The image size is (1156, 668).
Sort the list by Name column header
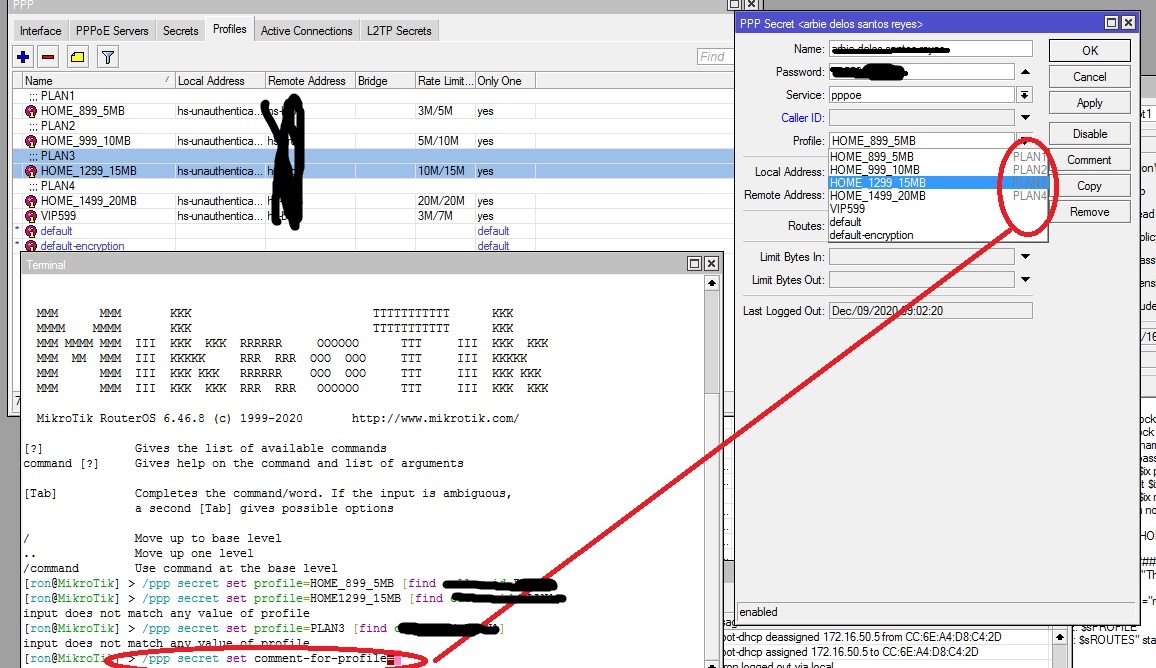[95, 81]
